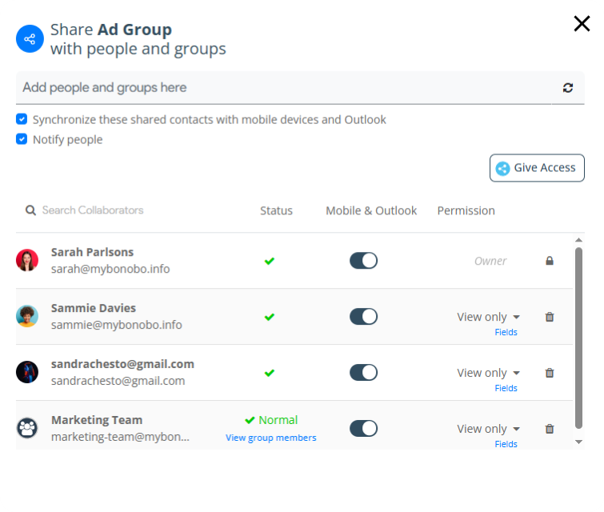Click trash icon for Marketing Team

[549, 429]
